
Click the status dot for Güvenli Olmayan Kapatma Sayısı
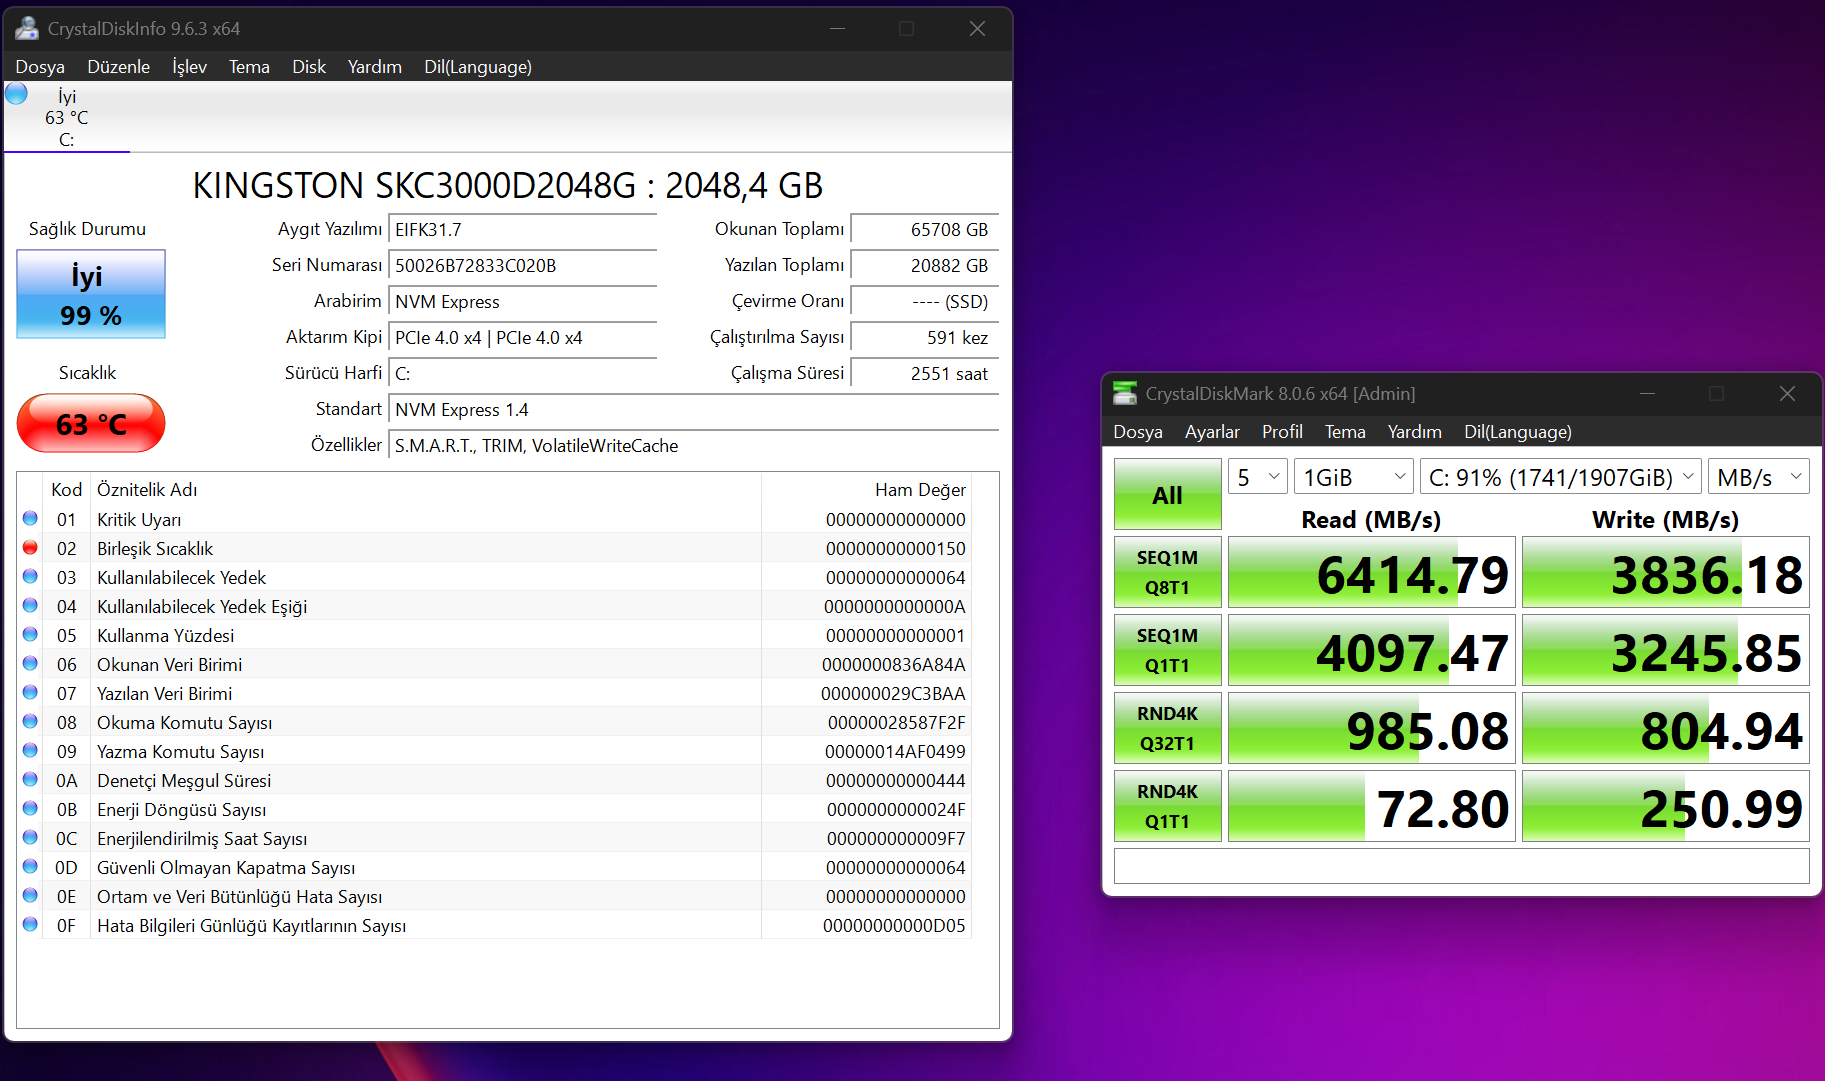pyautogui.click(x=30, y=866)
